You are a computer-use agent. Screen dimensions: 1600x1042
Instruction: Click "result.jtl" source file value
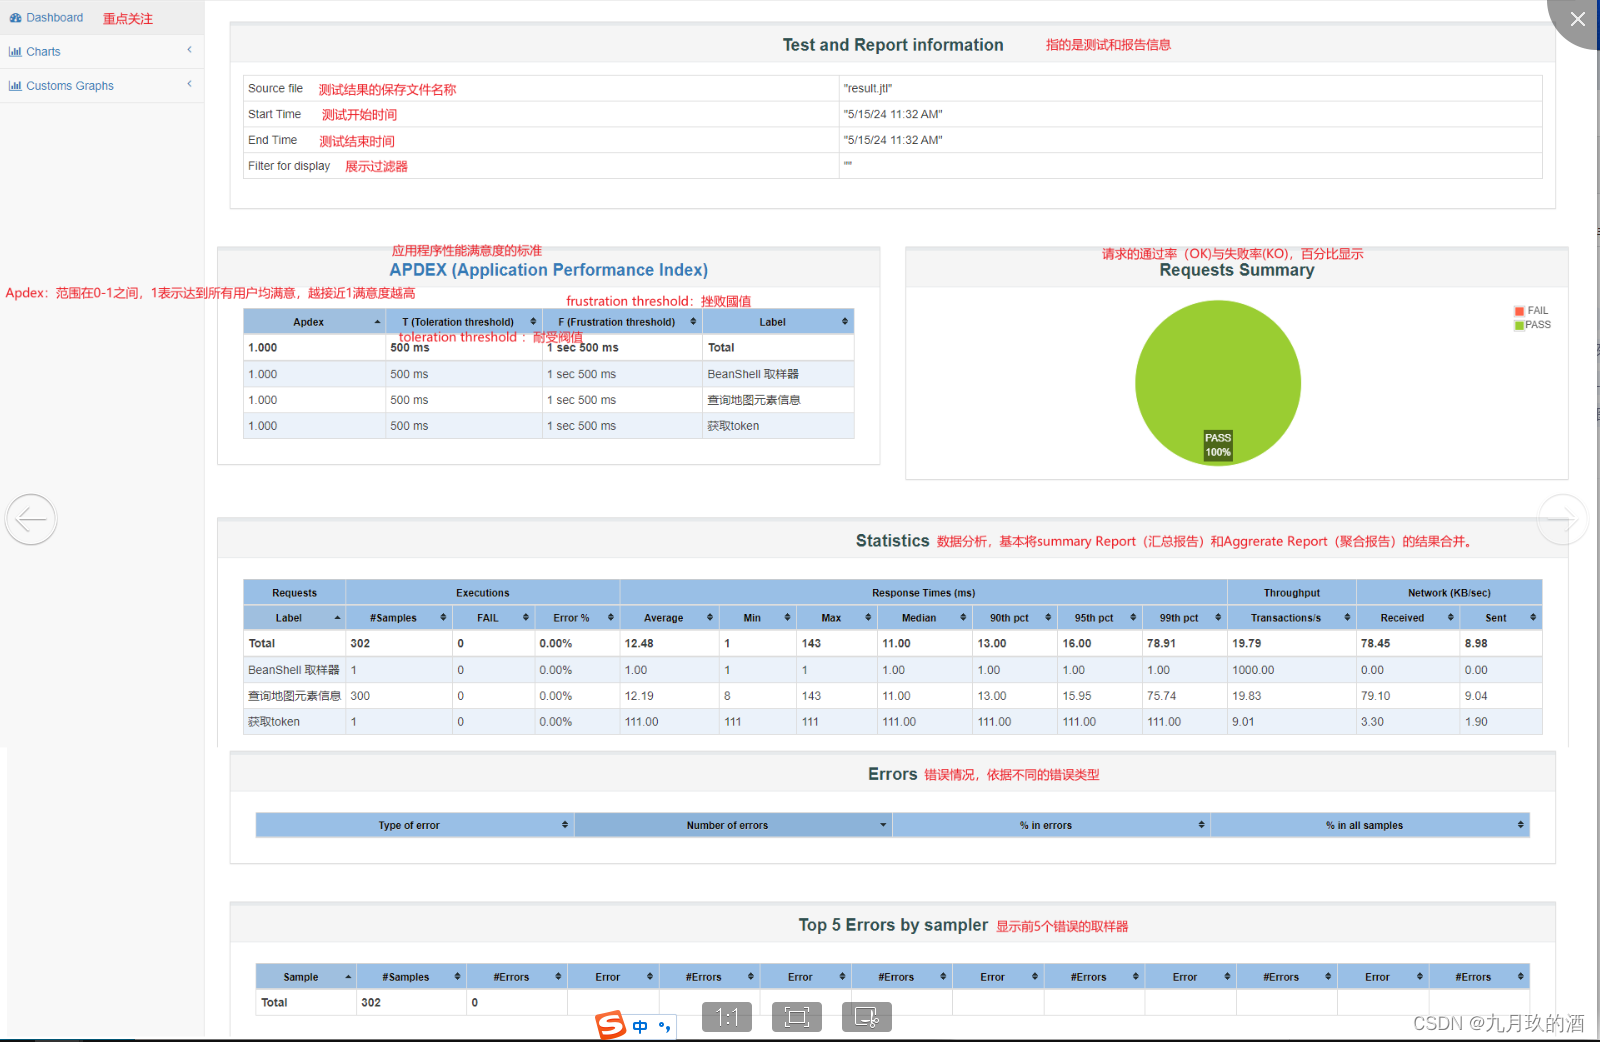[x=868, y=89]
